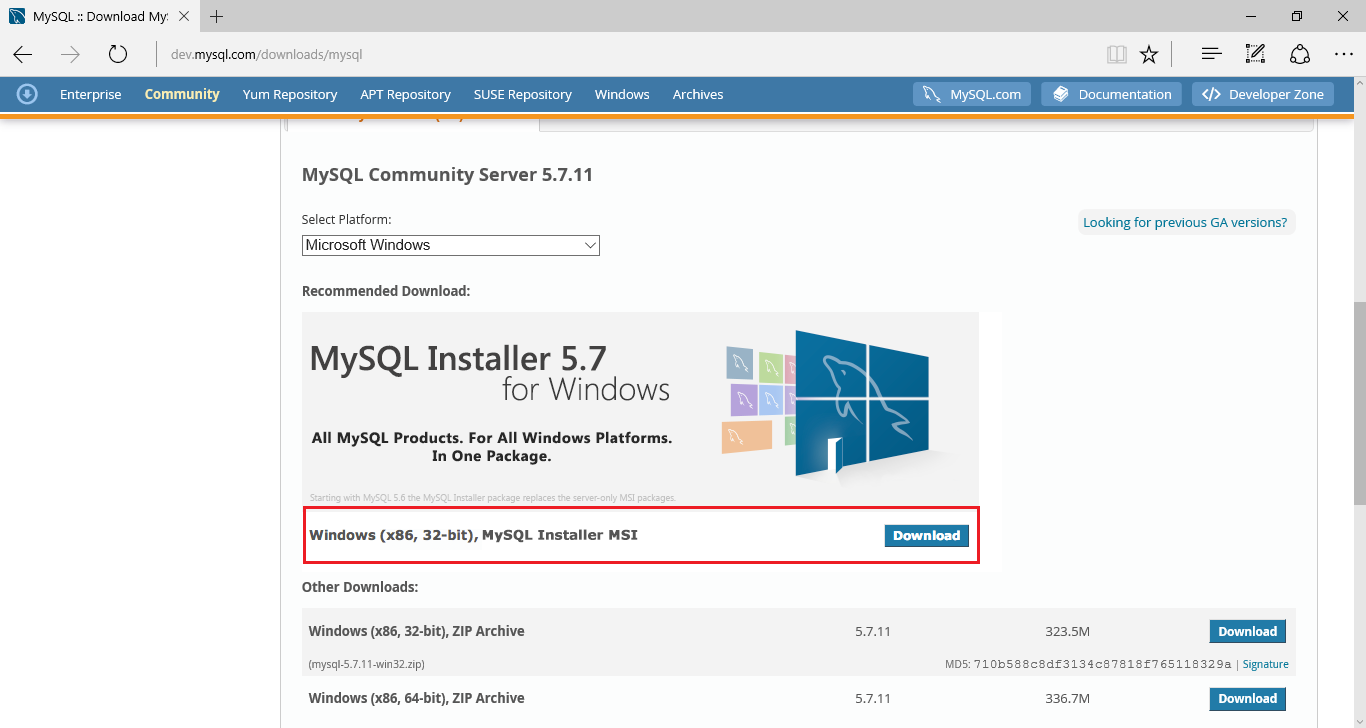Image resolution: width=1366 pixels, height=728 pixels.
Task: Open the Edge Share icon
Action: point(1299,54)
